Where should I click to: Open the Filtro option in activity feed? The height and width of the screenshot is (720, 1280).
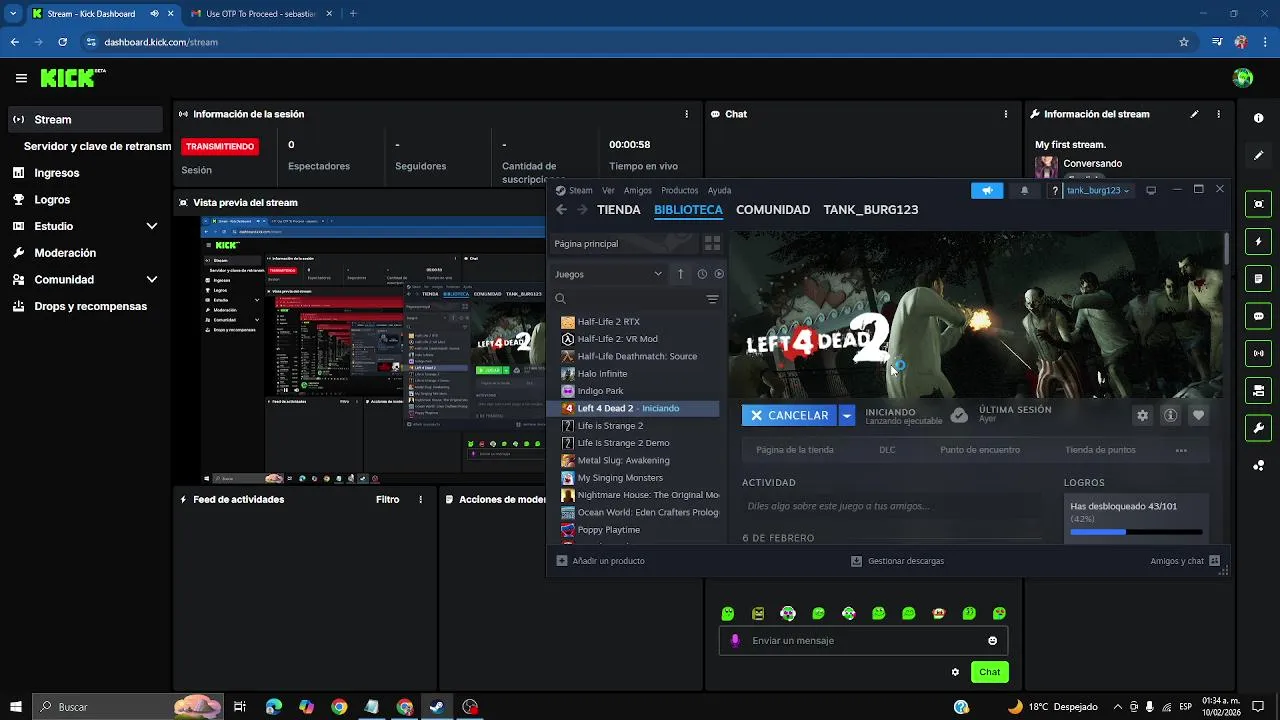click(387, 499)
